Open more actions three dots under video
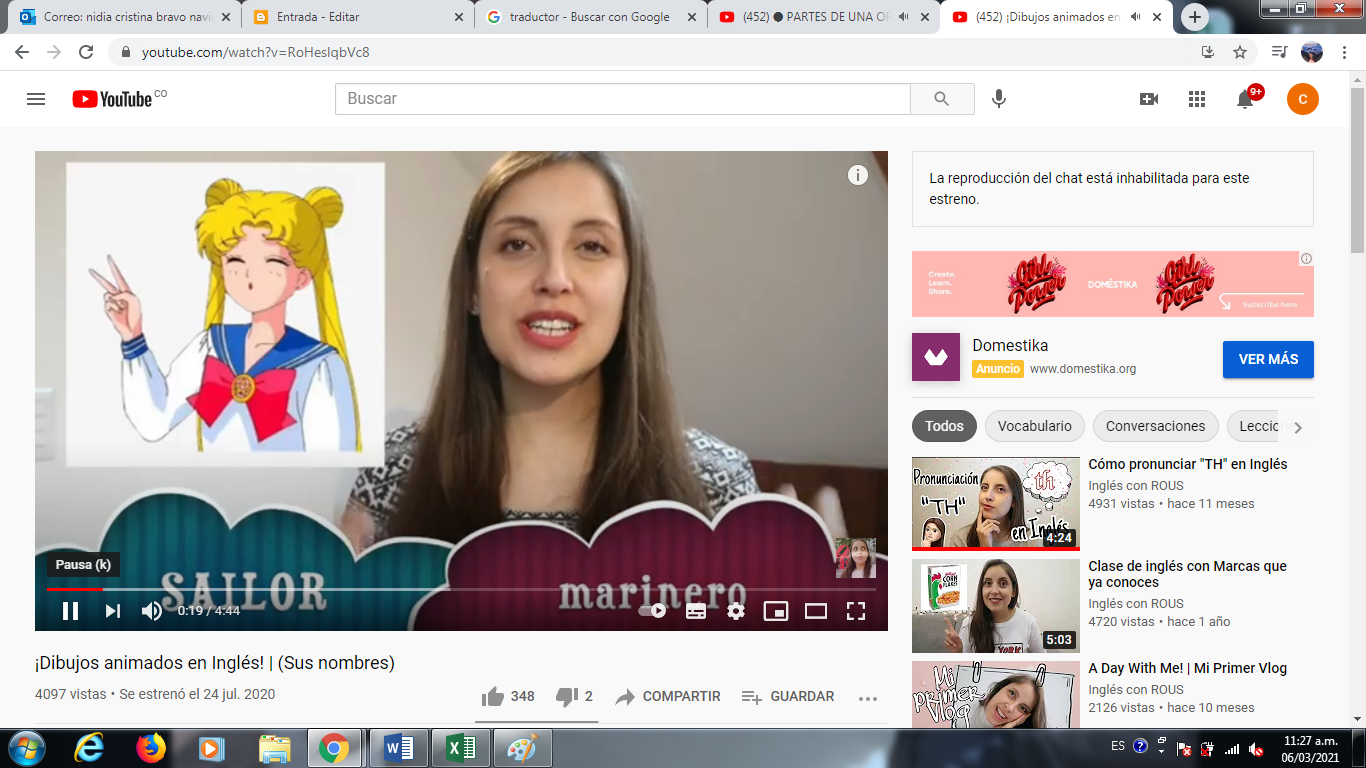This screenshot has width=1366, height=768. pyautogui.click(x=868, y=698)
